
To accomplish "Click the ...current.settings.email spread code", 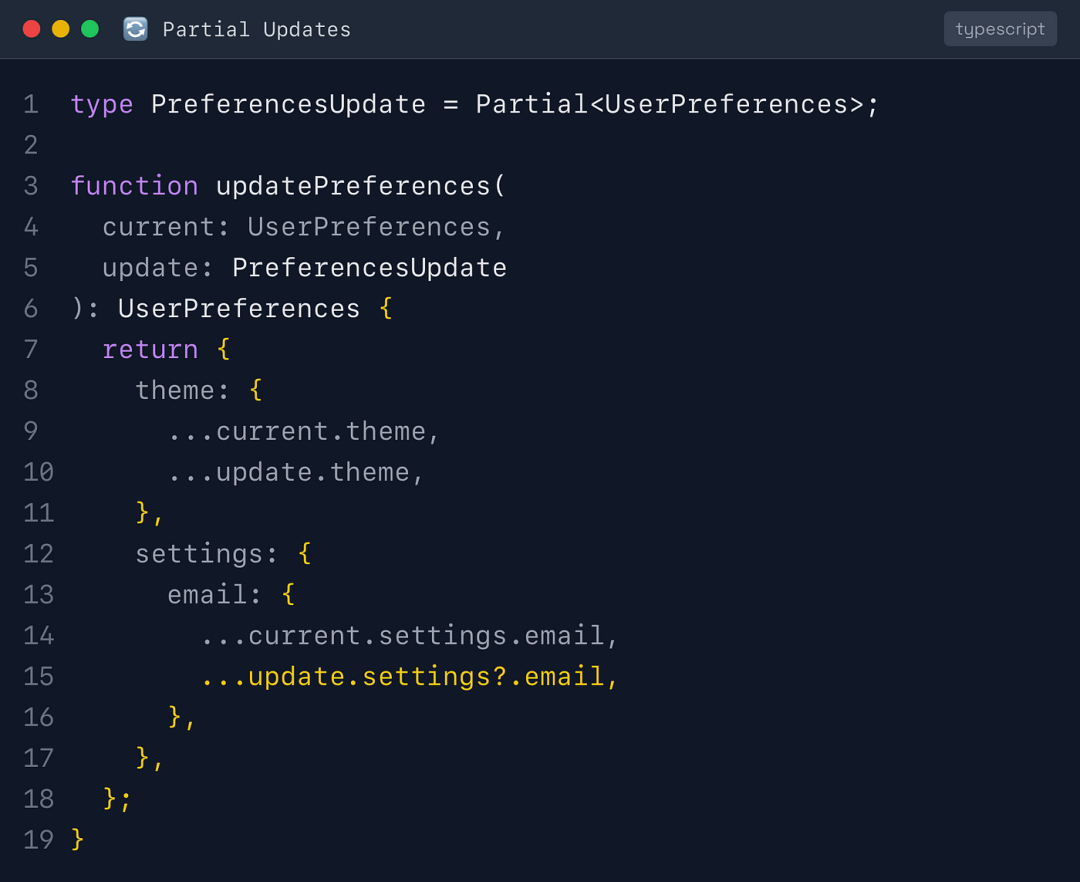I will click(410, 635).
